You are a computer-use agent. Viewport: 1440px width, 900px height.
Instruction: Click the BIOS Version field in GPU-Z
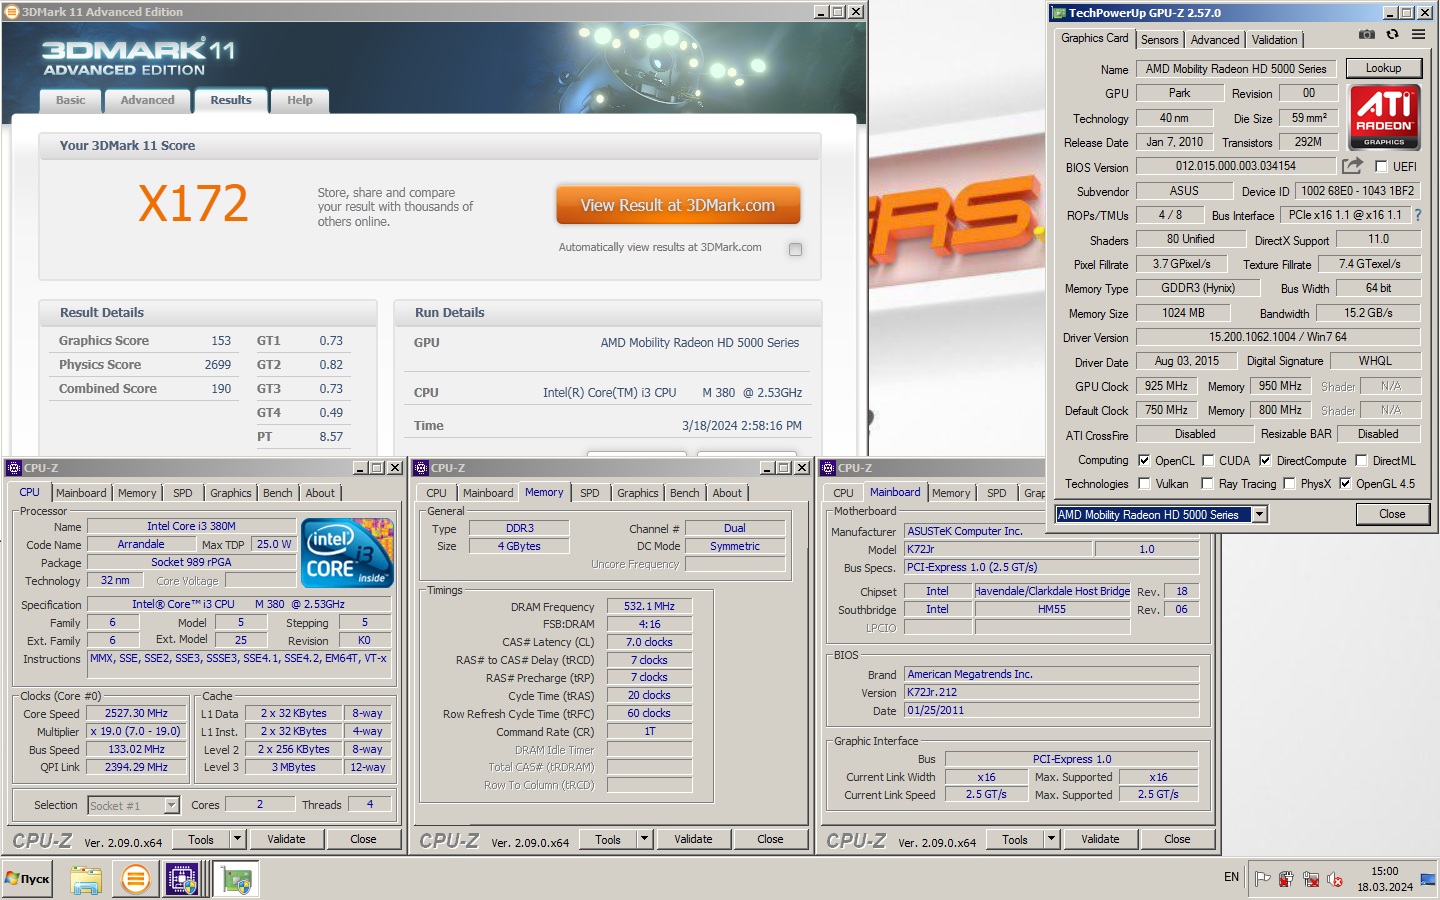[1236, 166]
